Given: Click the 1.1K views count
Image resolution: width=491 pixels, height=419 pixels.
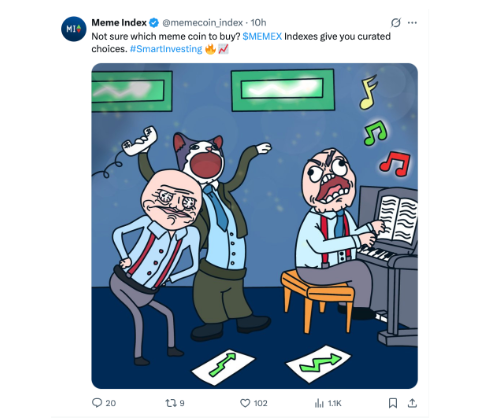Looking at the screenshot, I should pos(335,403).
